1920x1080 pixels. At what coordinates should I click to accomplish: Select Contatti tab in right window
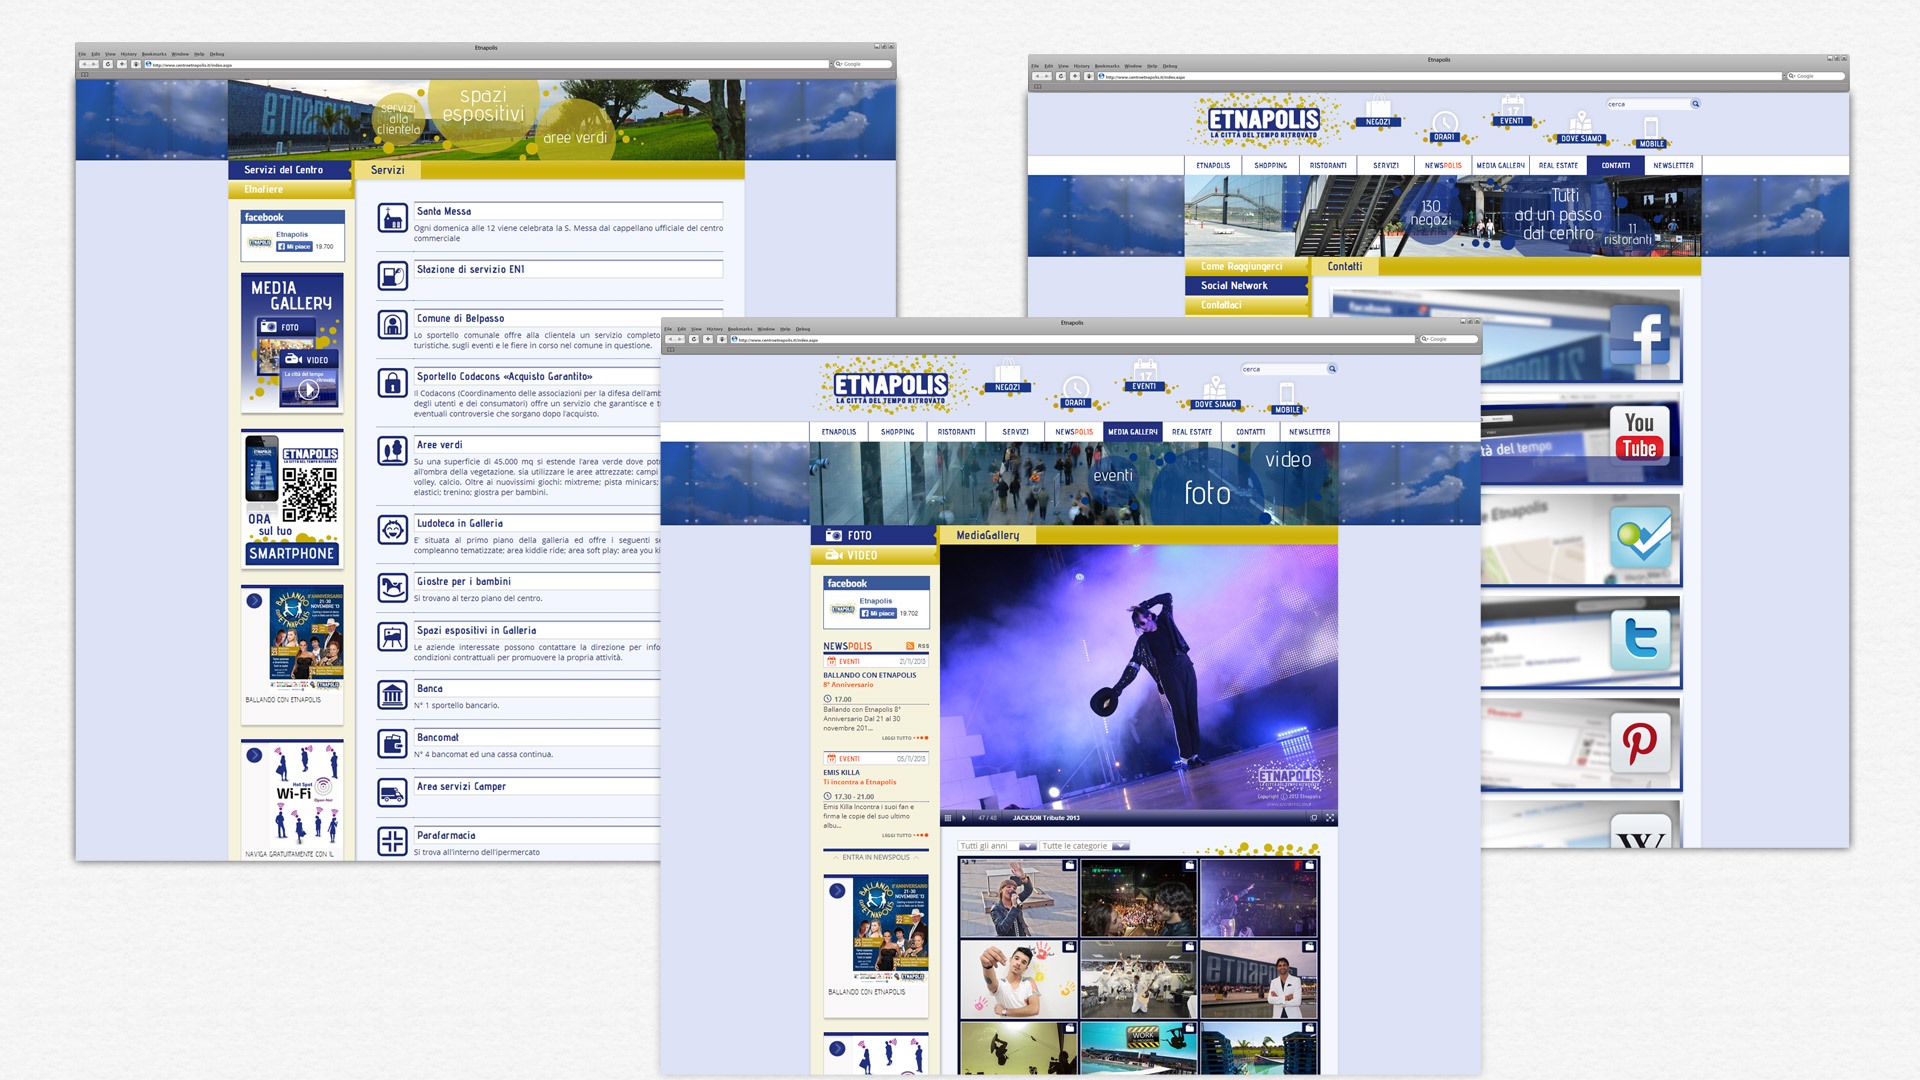(1615, 166)
